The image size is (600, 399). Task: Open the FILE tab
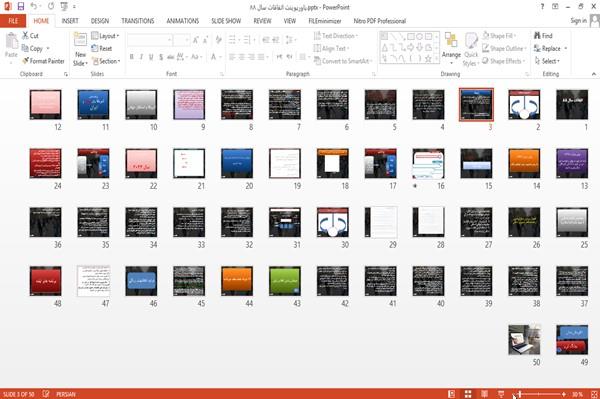pos(13,21)
